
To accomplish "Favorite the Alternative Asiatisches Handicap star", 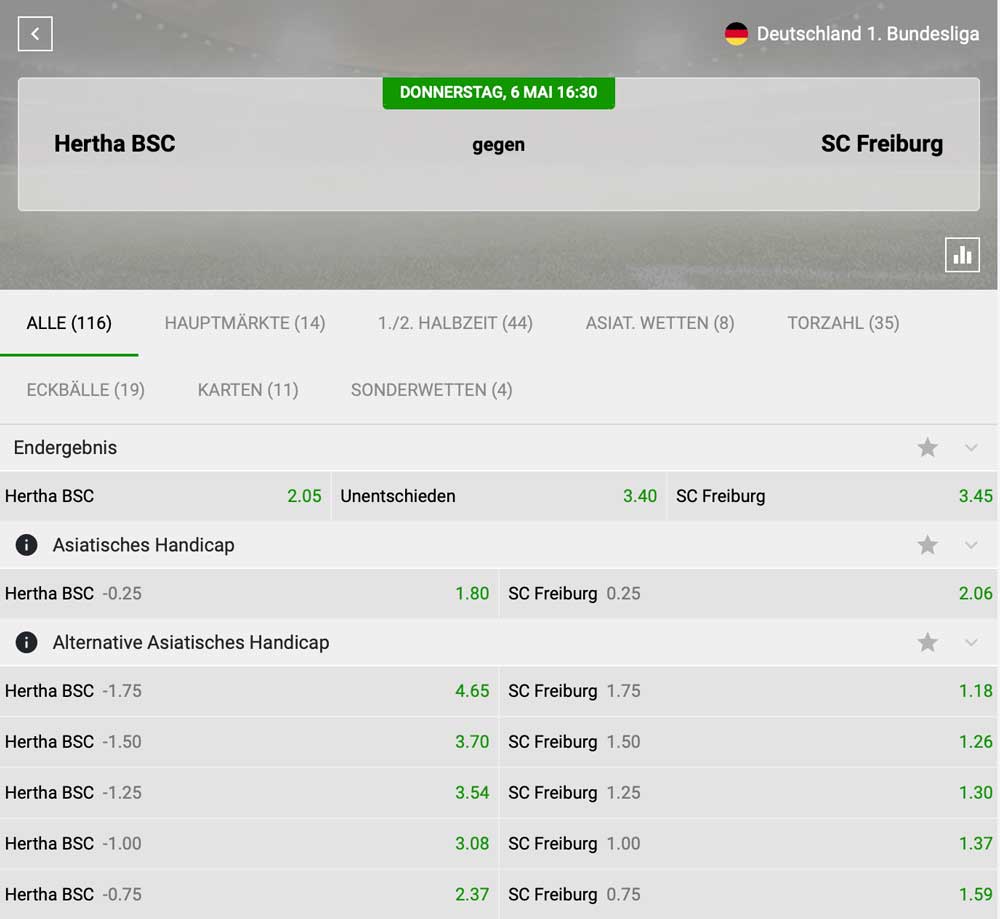I will click(x=927, y=642).
